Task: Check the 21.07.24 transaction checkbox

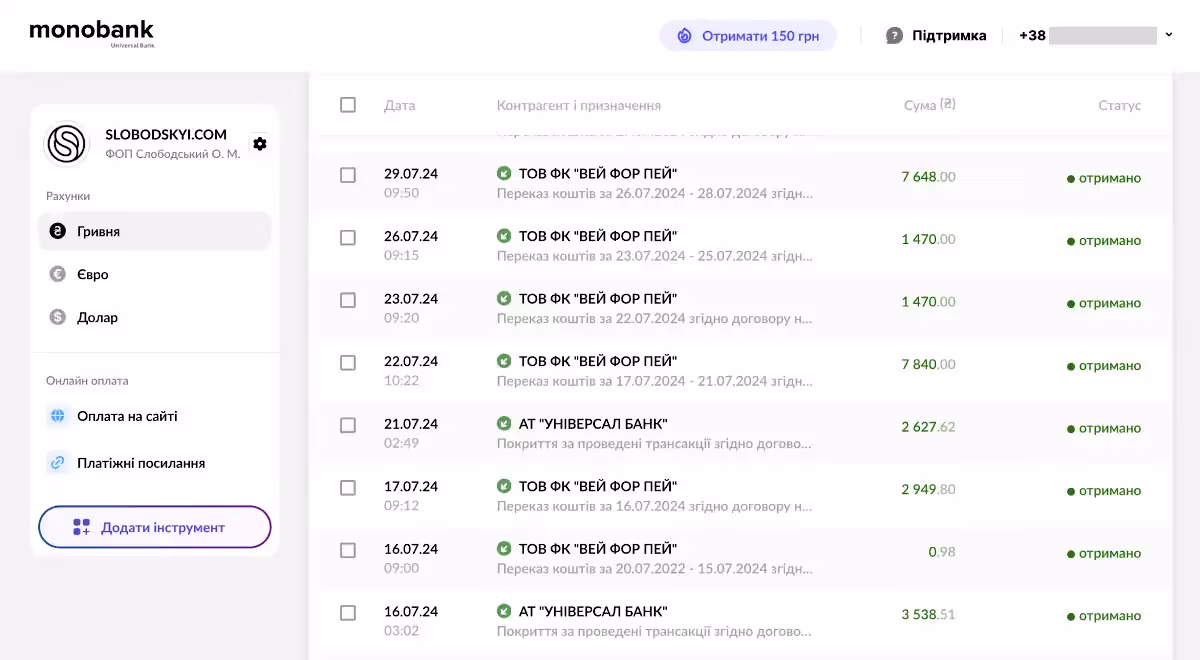Action: coord(348,425)
